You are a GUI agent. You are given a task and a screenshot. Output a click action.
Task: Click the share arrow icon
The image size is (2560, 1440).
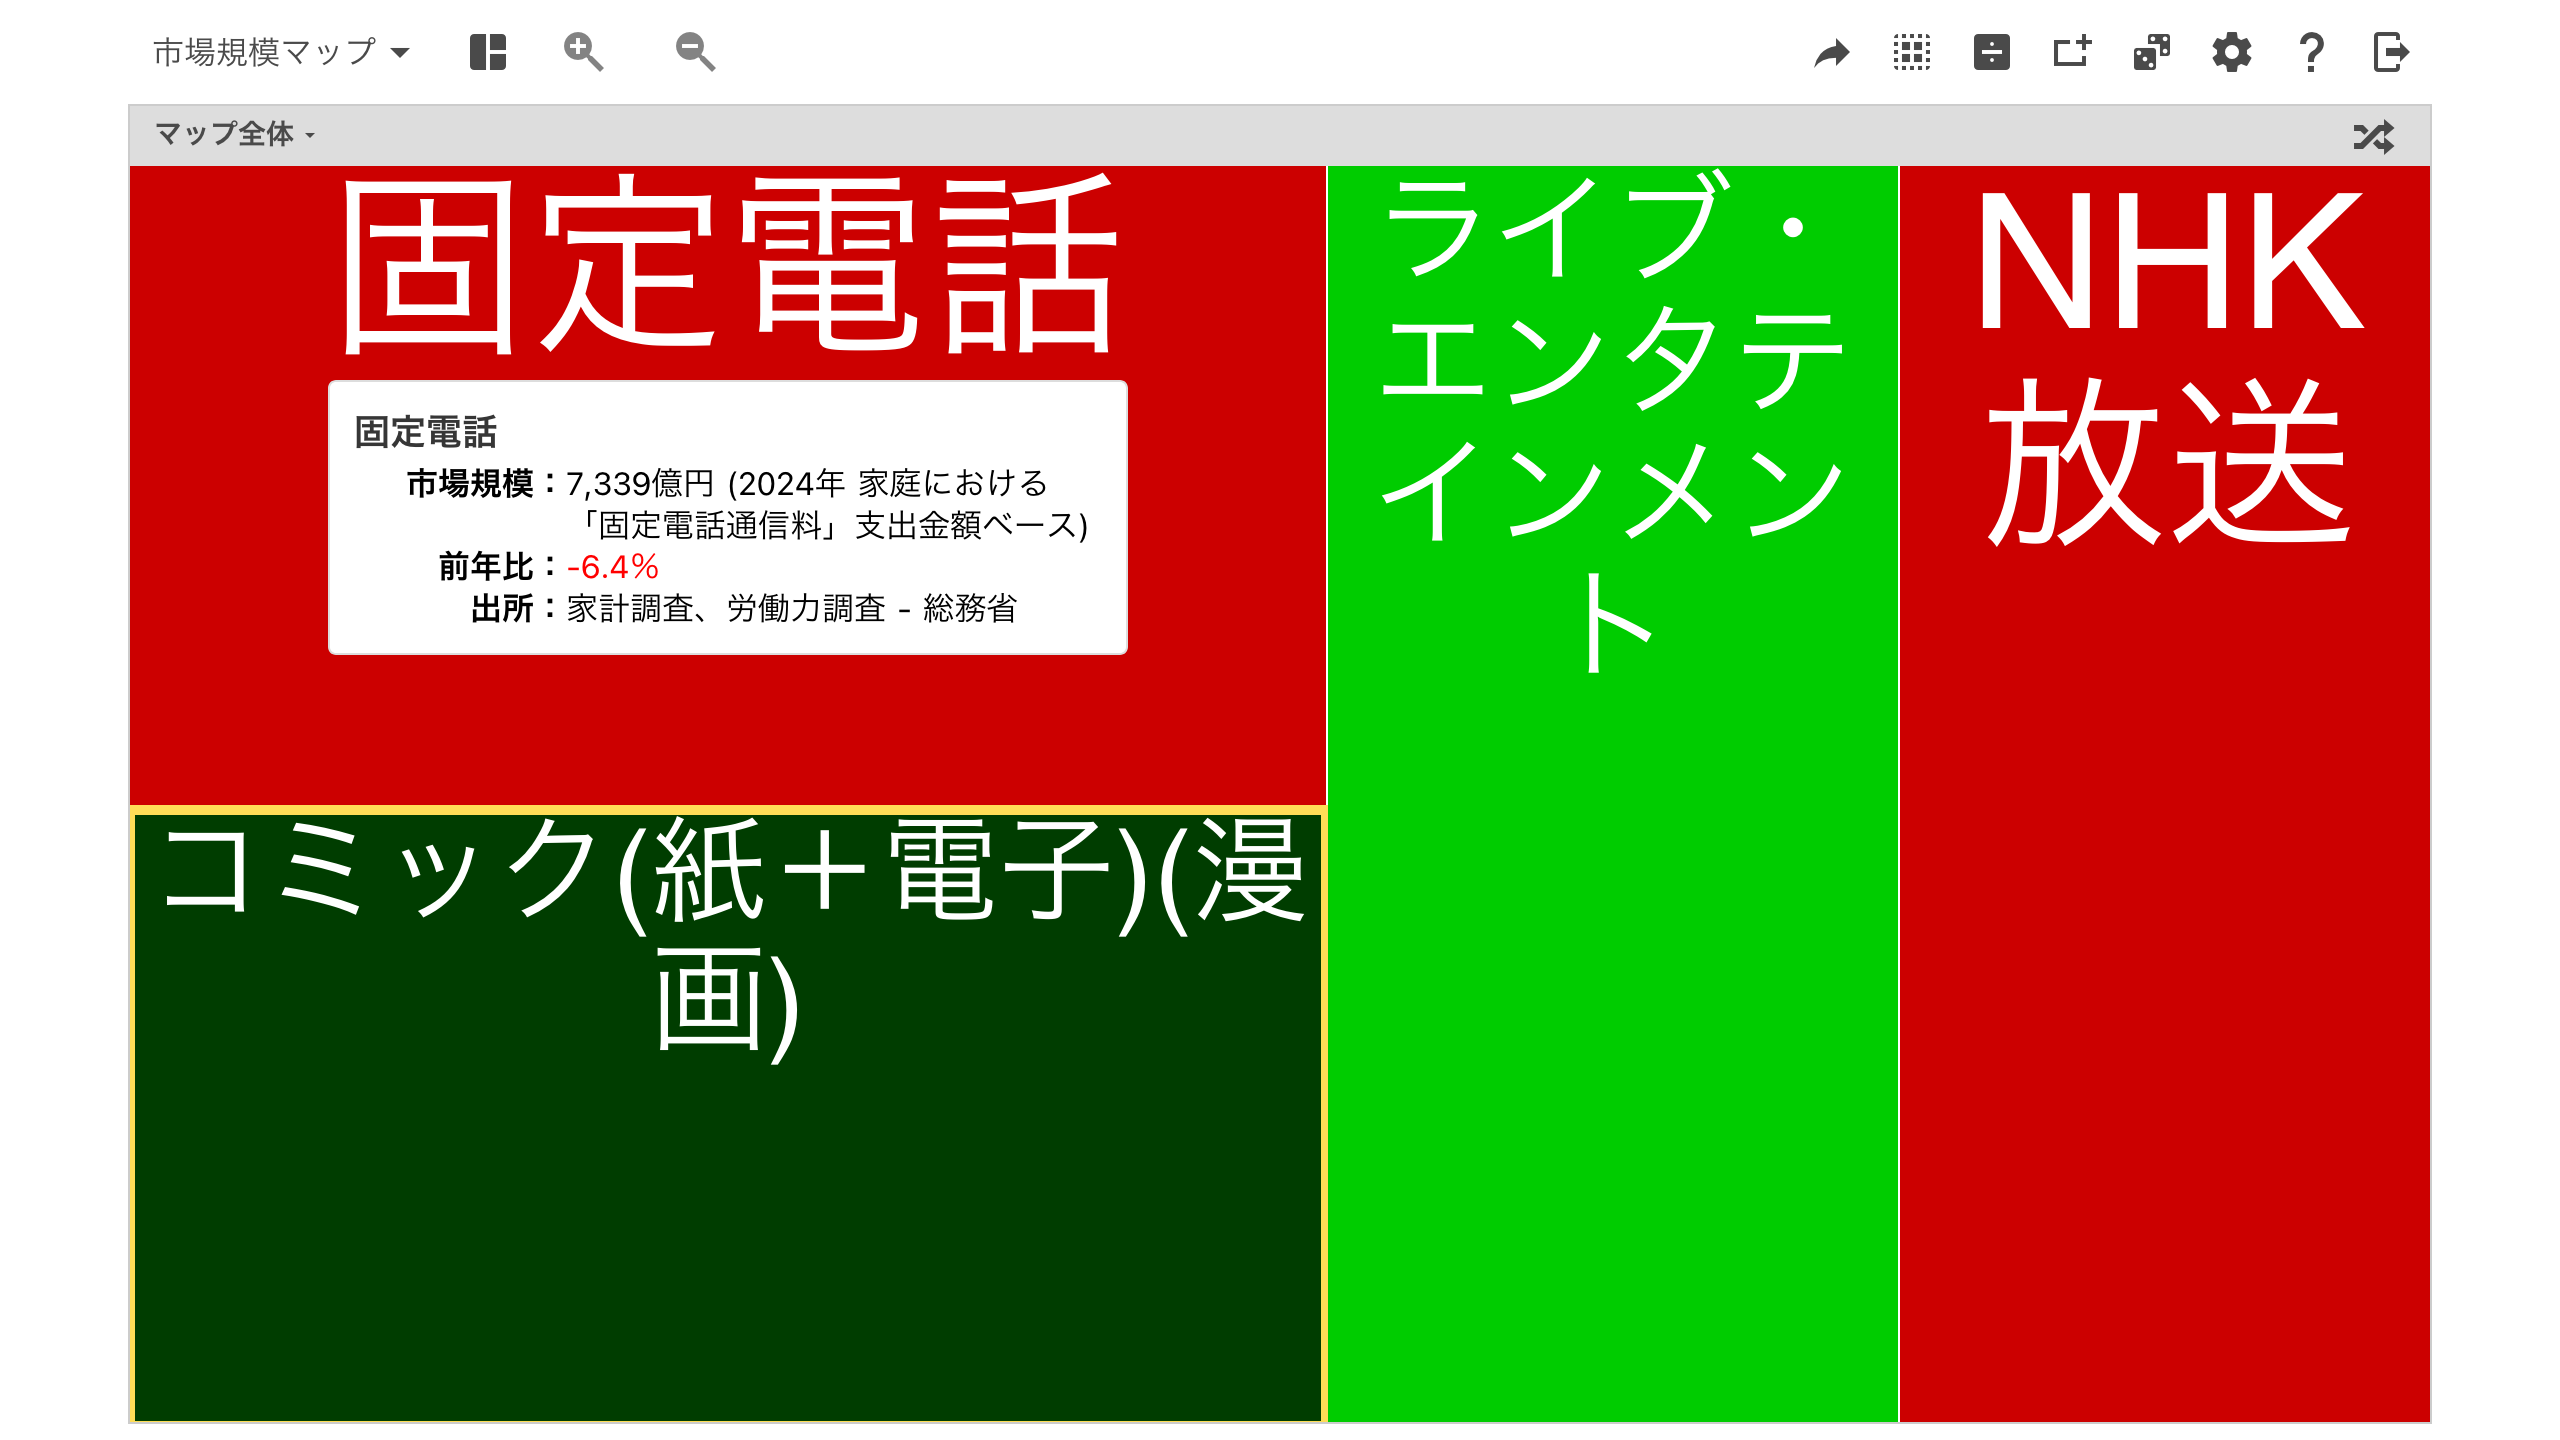click(1832, 52)
